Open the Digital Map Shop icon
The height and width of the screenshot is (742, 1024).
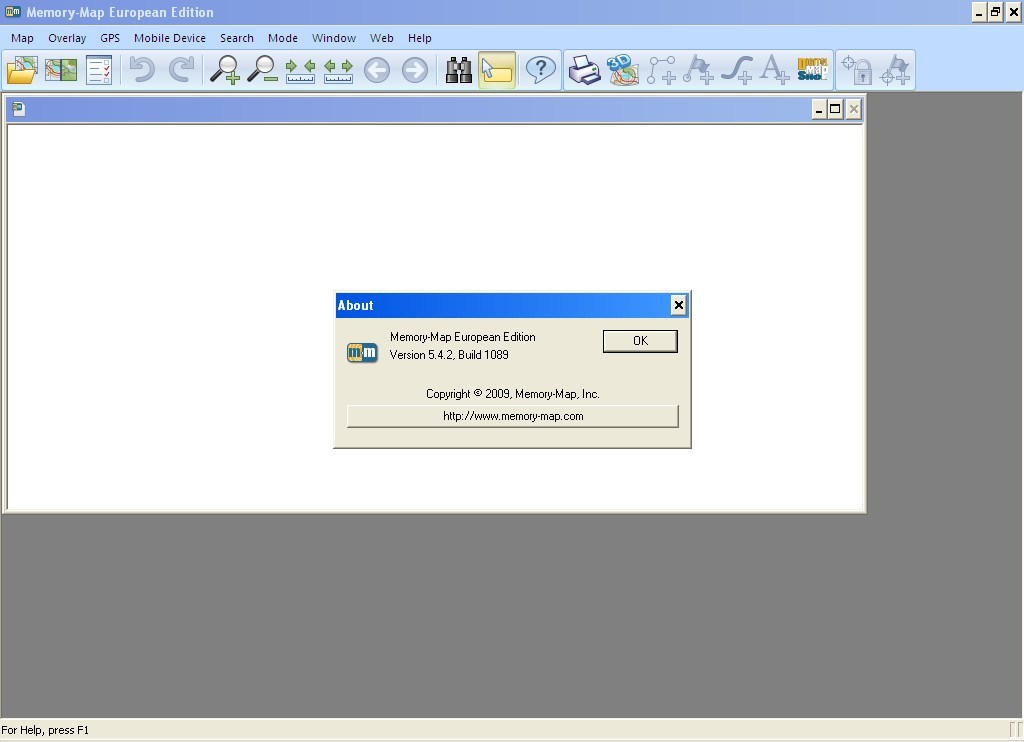pos(812,69)
